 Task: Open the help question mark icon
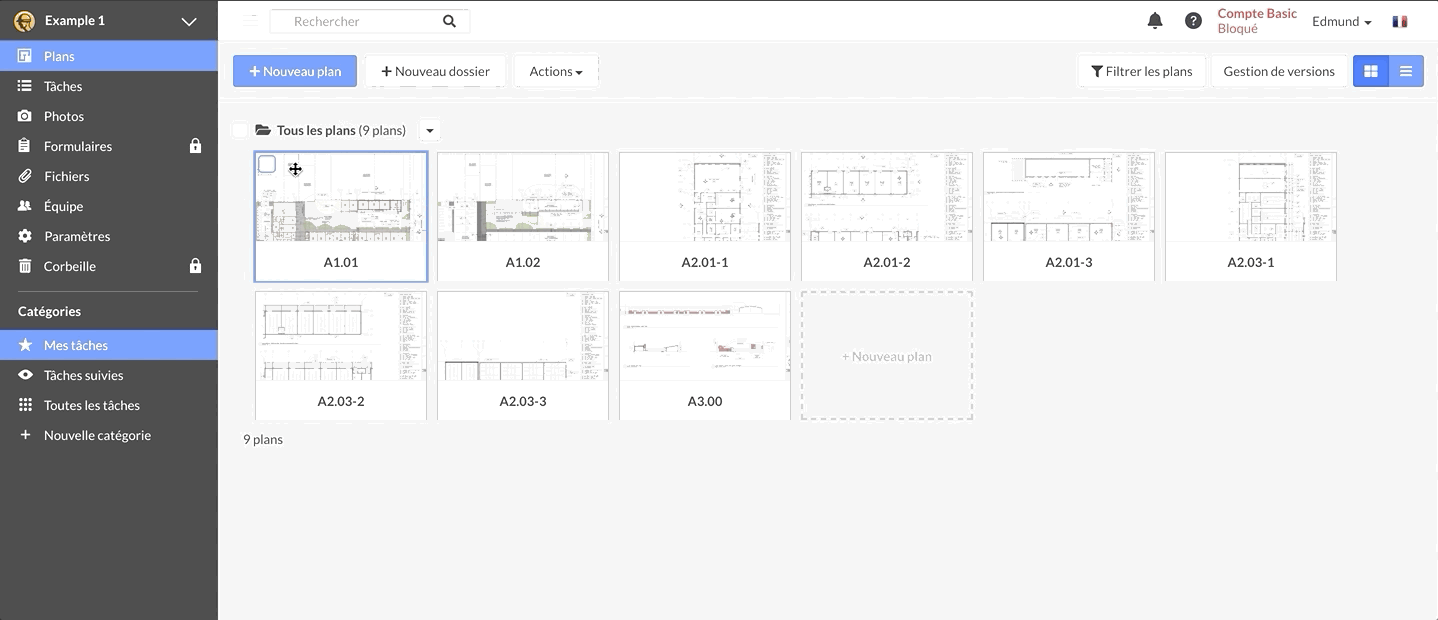click(1193, 20)
